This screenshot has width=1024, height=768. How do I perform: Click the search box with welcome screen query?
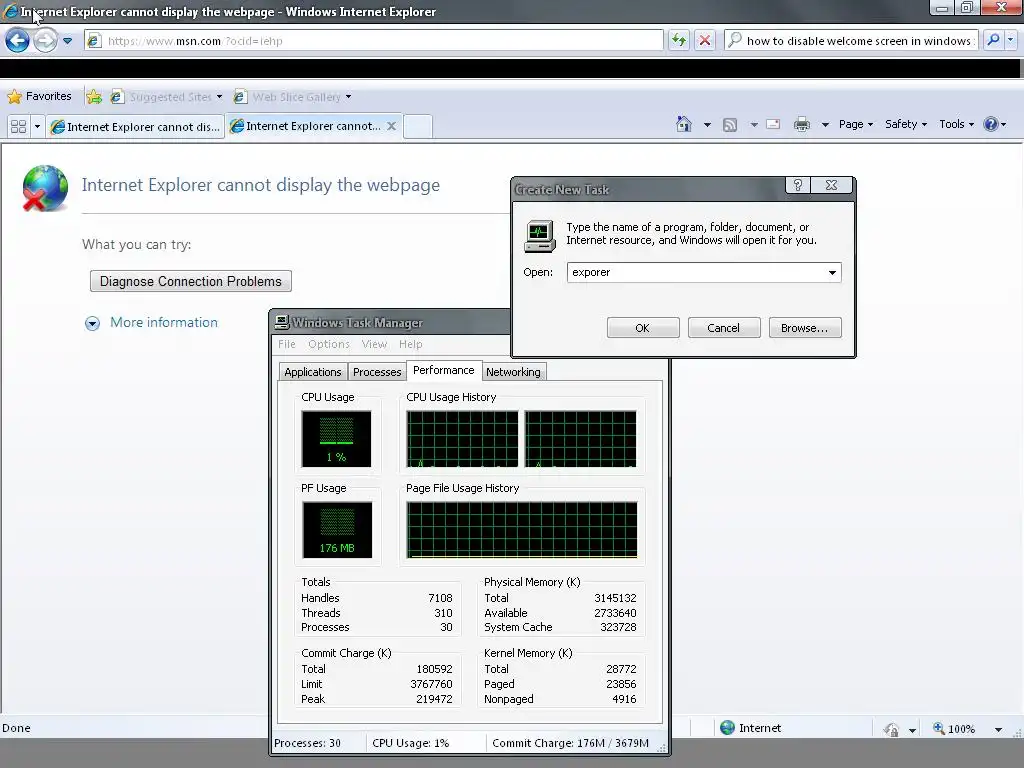[x=851, y=40]
